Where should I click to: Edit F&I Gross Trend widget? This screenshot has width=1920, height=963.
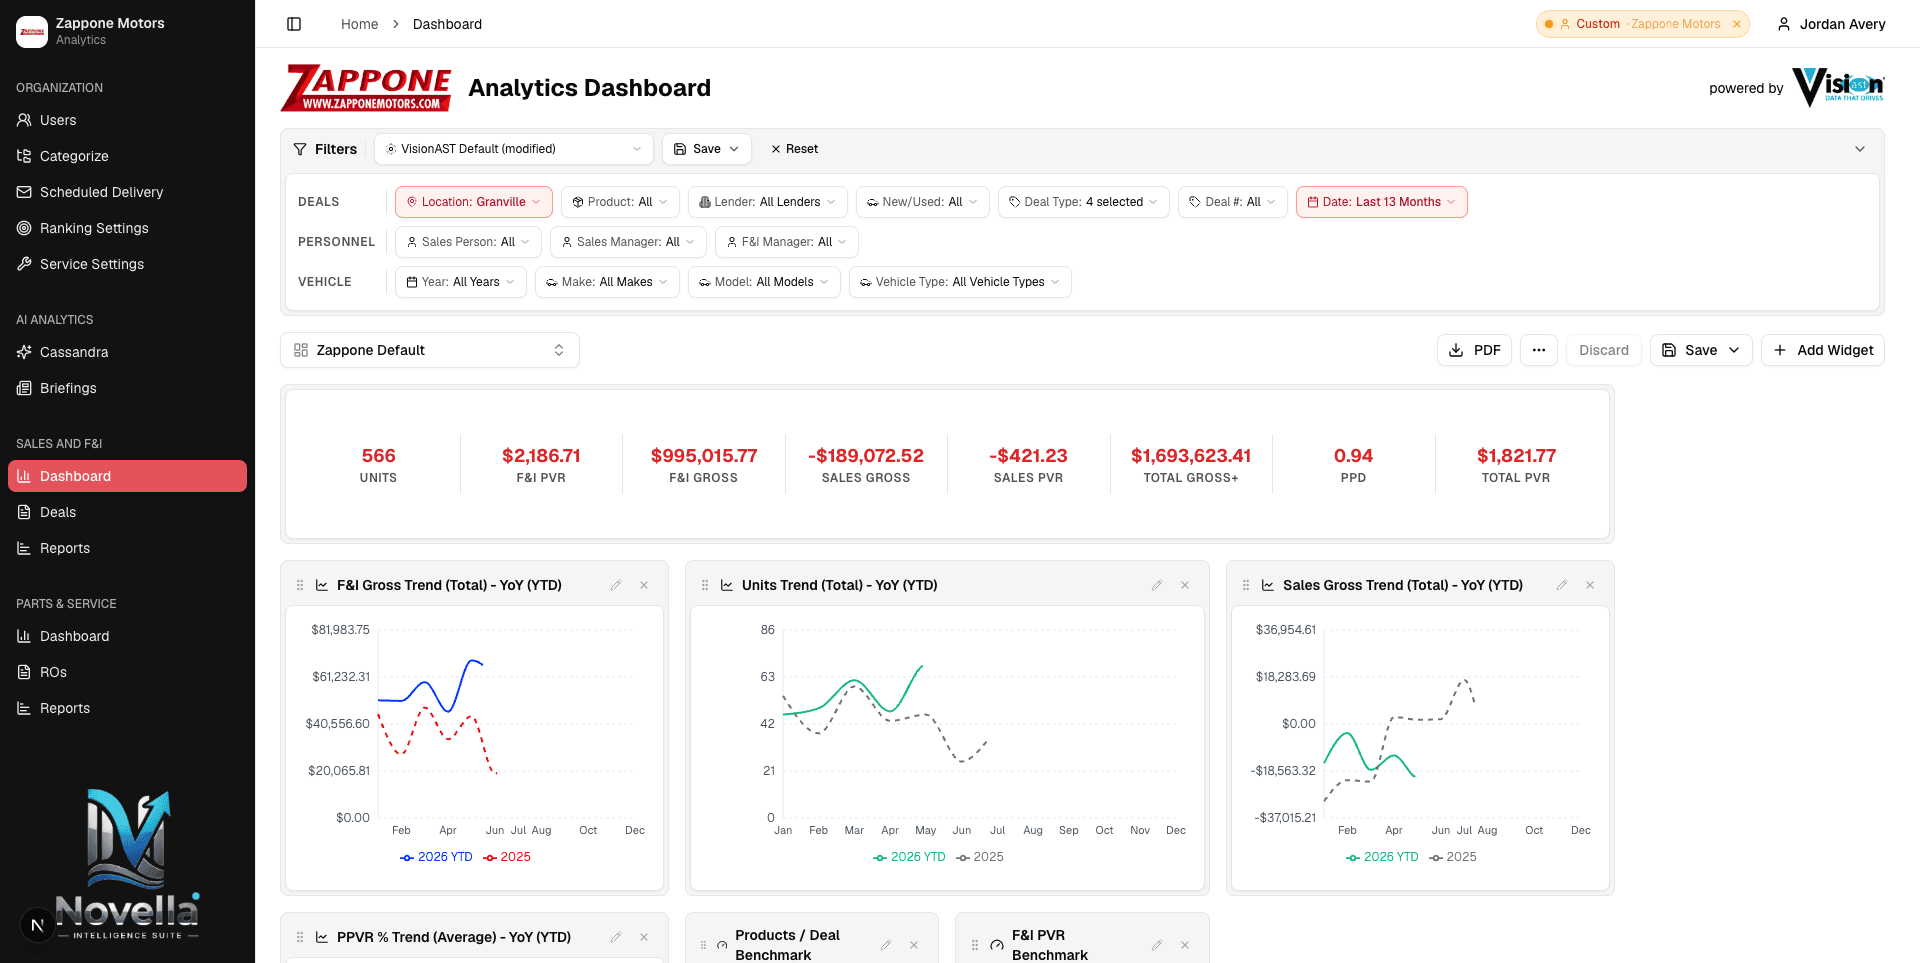click(x=616, y=585)
